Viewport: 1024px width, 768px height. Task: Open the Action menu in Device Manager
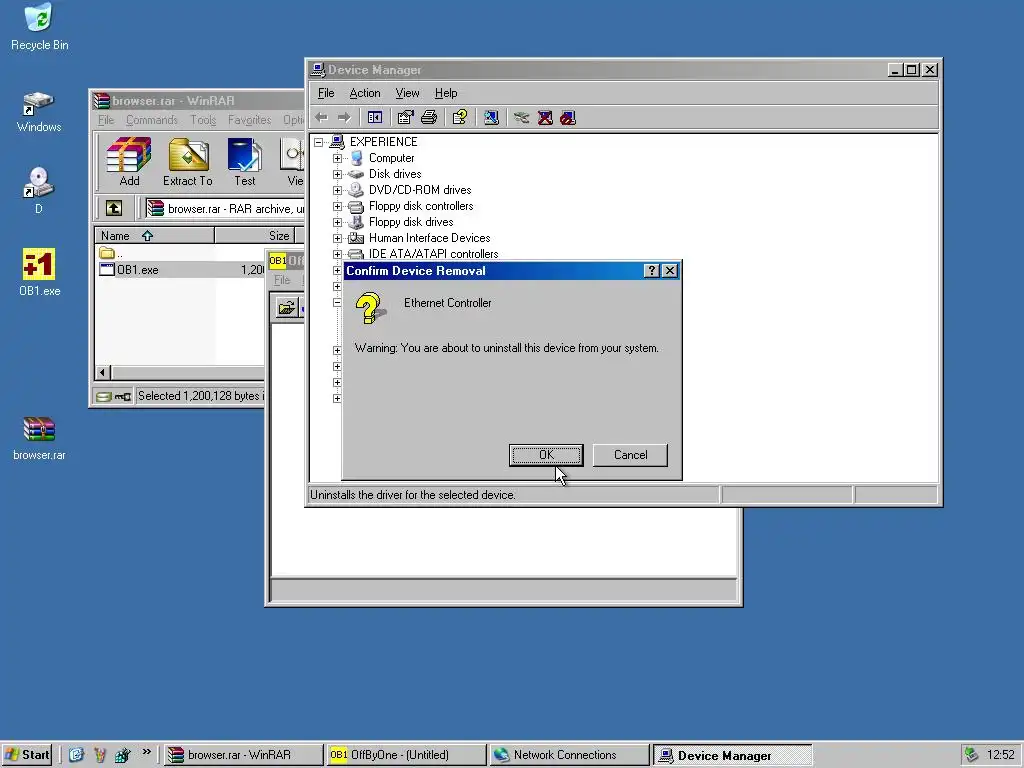pyautogui.click(x=364, y=93)
